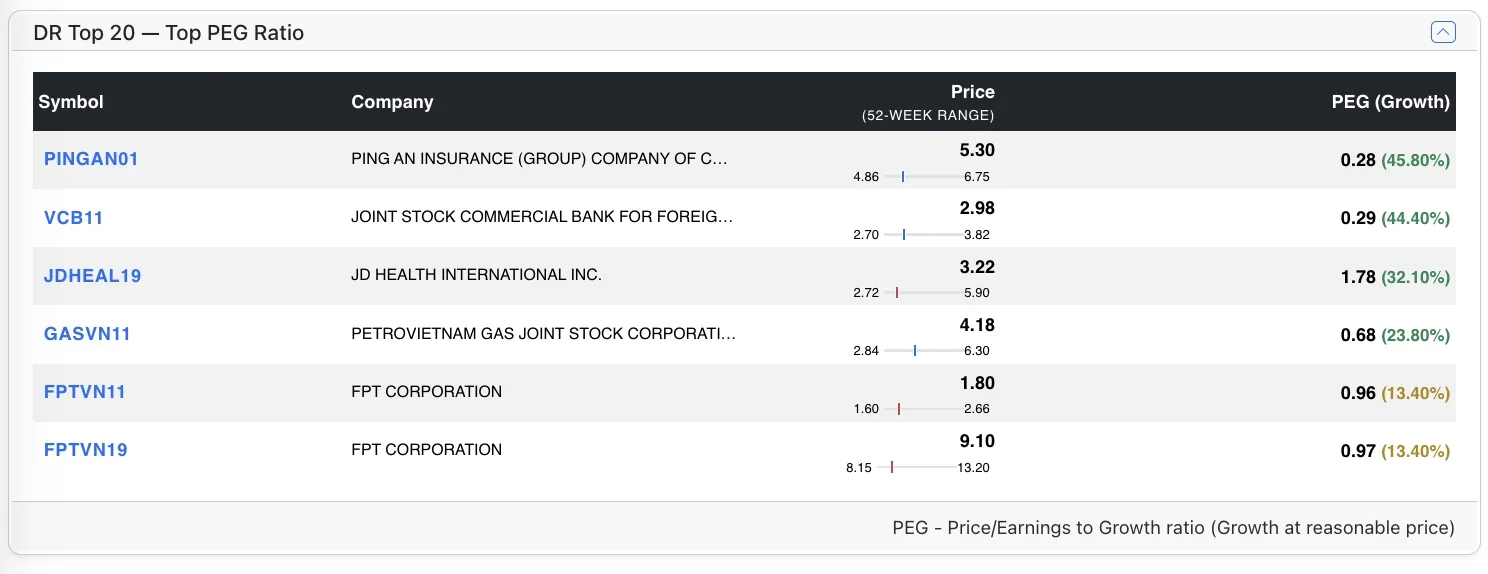Select the JOINT STOCK COMMERCIAL BANK company name
The width and height of the screenshot is (1488, 574).
pyautogui.click(x=542, y=217)
